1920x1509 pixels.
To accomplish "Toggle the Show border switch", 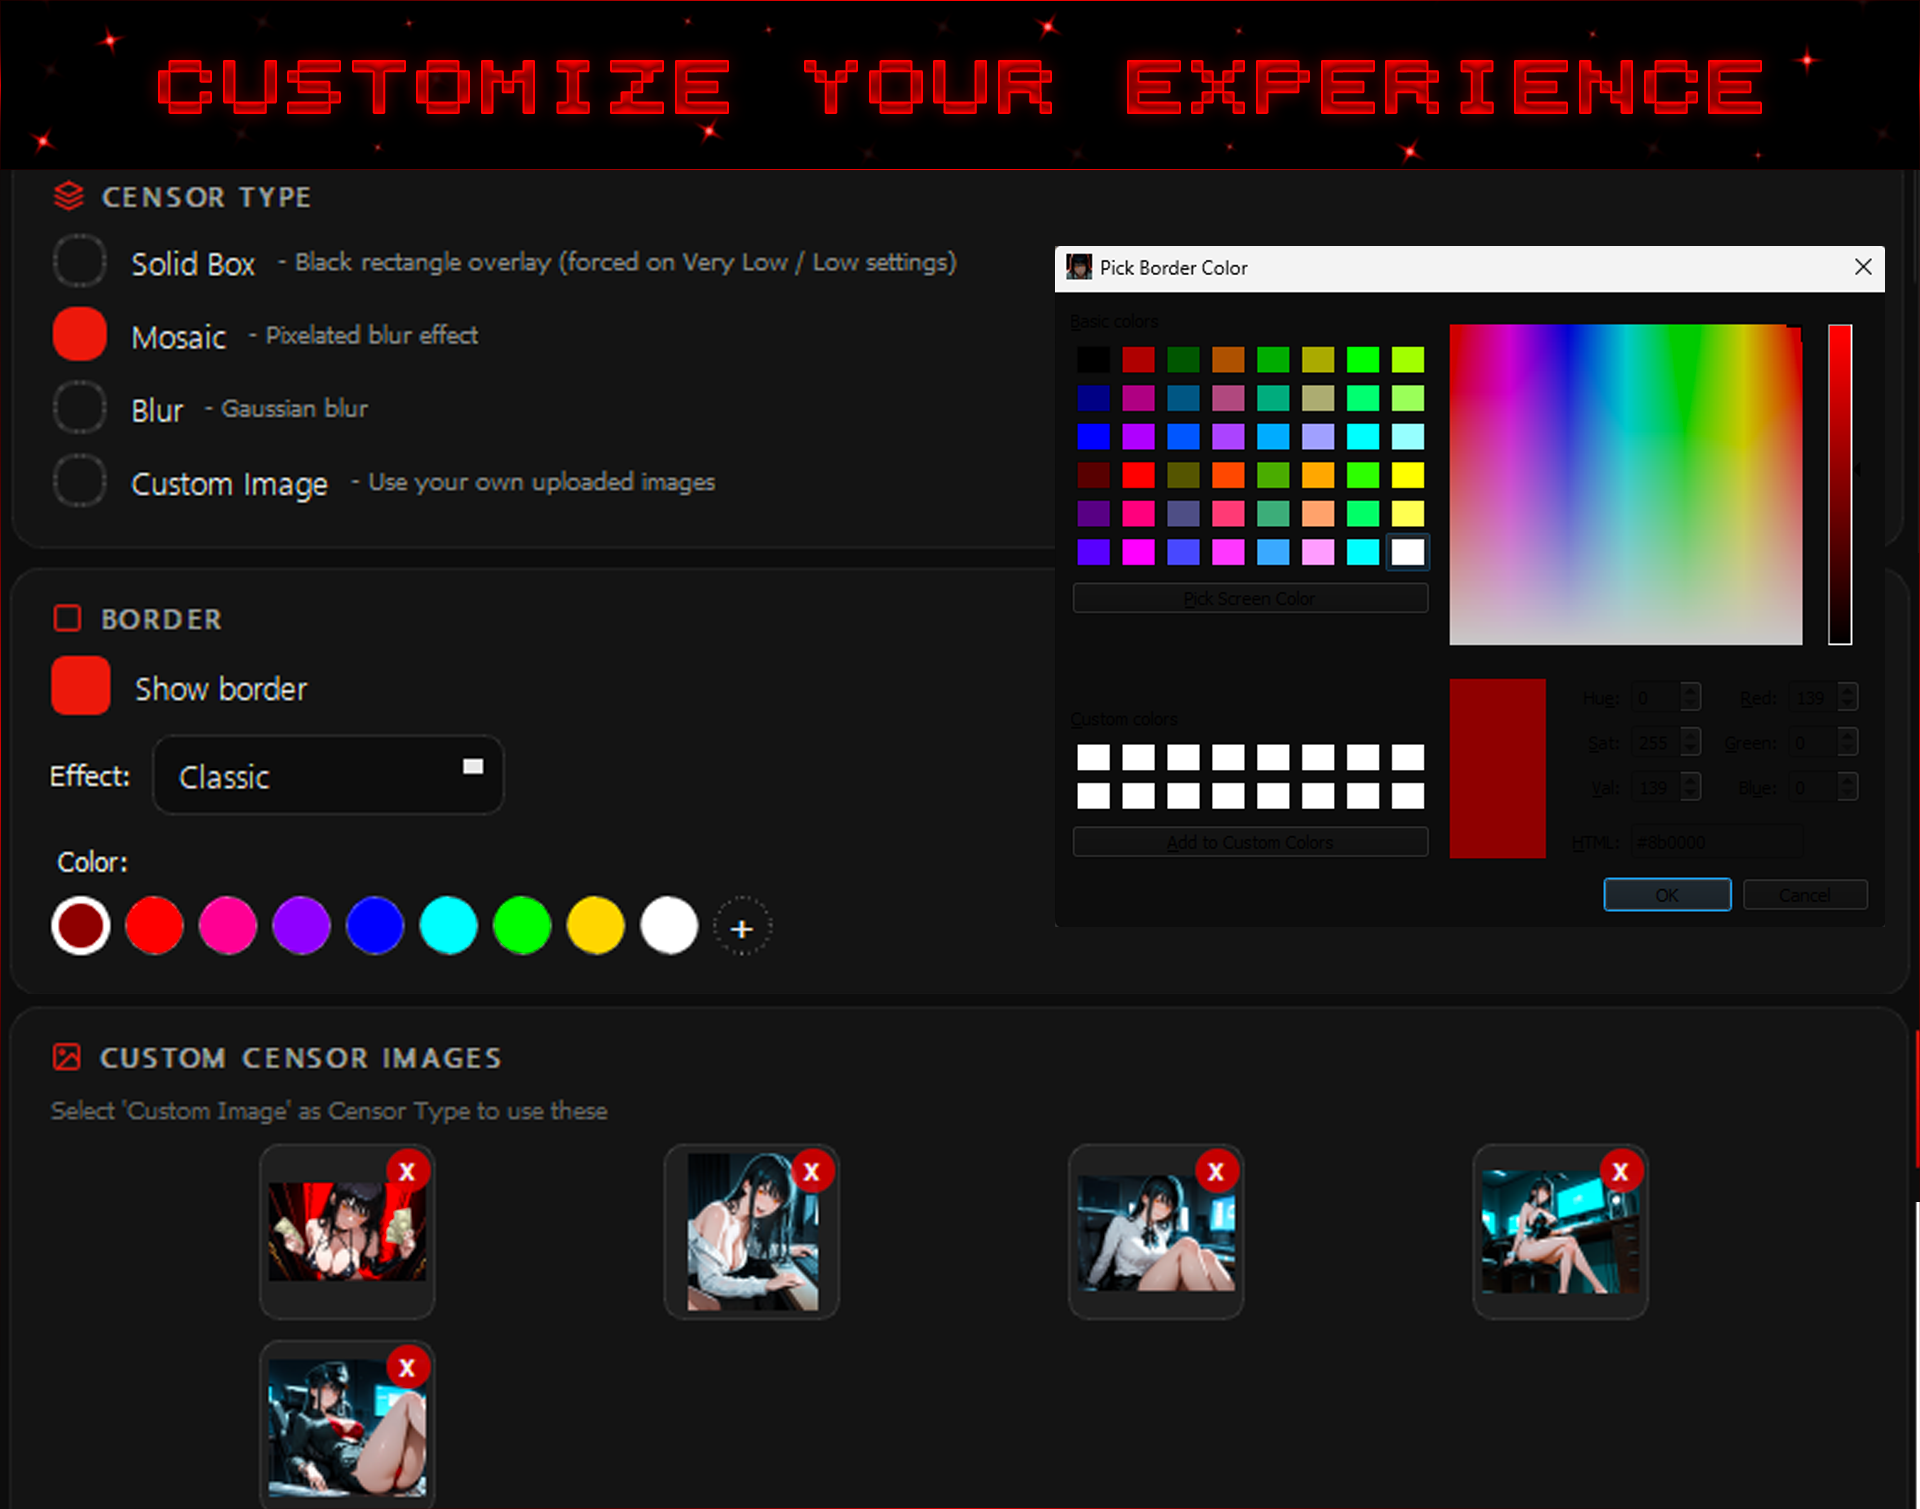I will pyautogui.click(x=81, y=686).
